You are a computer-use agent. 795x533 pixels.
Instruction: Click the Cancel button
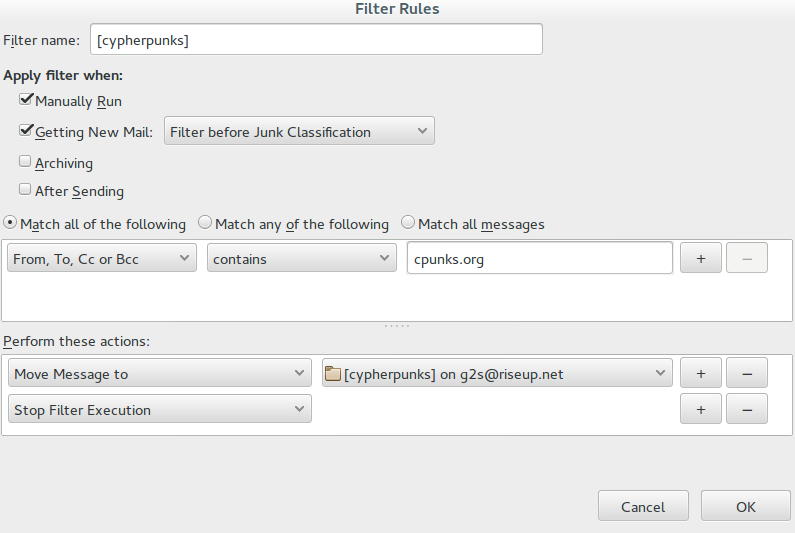pos(643,506)
